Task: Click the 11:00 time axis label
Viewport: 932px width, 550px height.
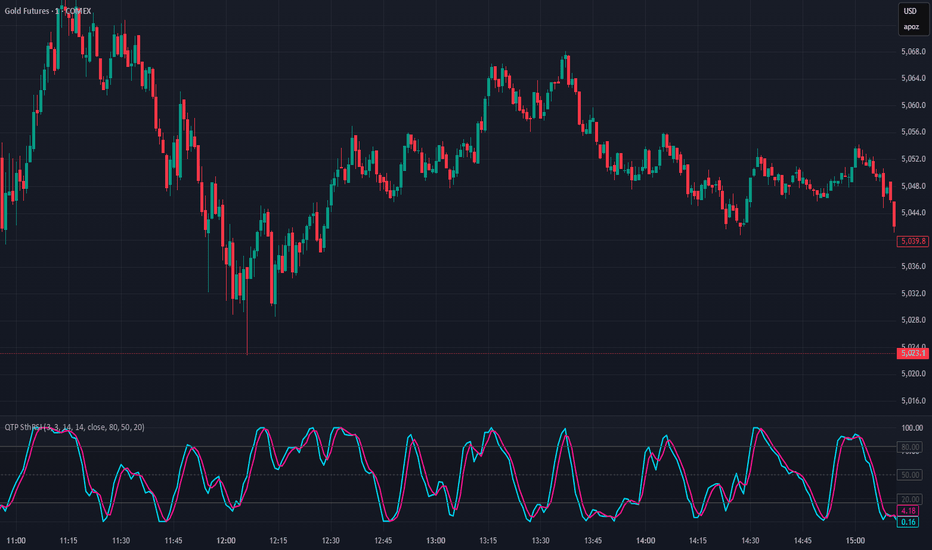Action: pyautogui.click(x=16, y=540)
